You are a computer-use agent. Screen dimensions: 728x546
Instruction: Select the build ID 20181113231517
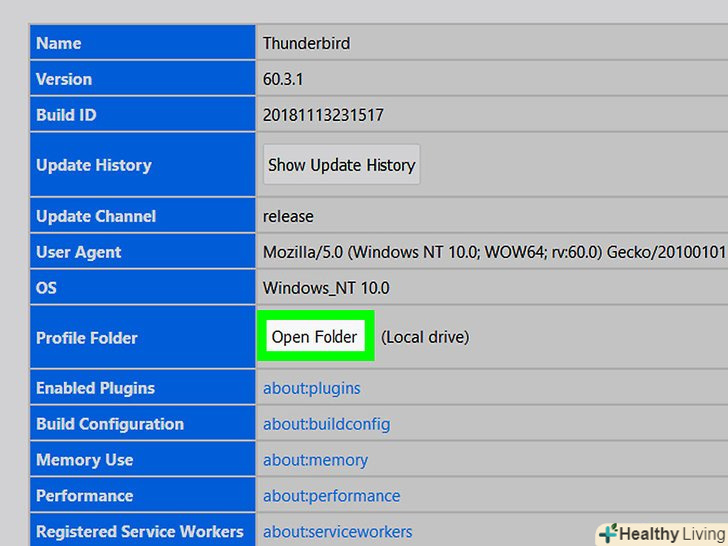(323, 115)
